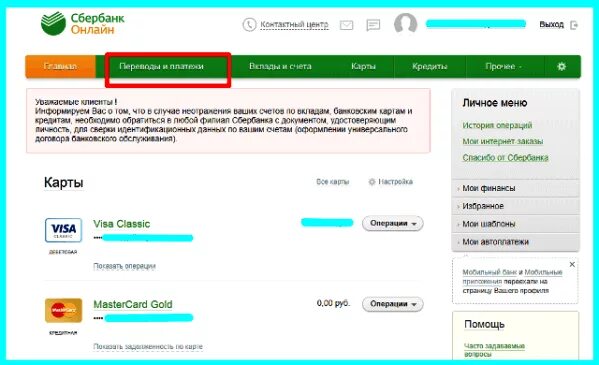Click the Карты section heading

pyautogui.click(x=63, y=183)
